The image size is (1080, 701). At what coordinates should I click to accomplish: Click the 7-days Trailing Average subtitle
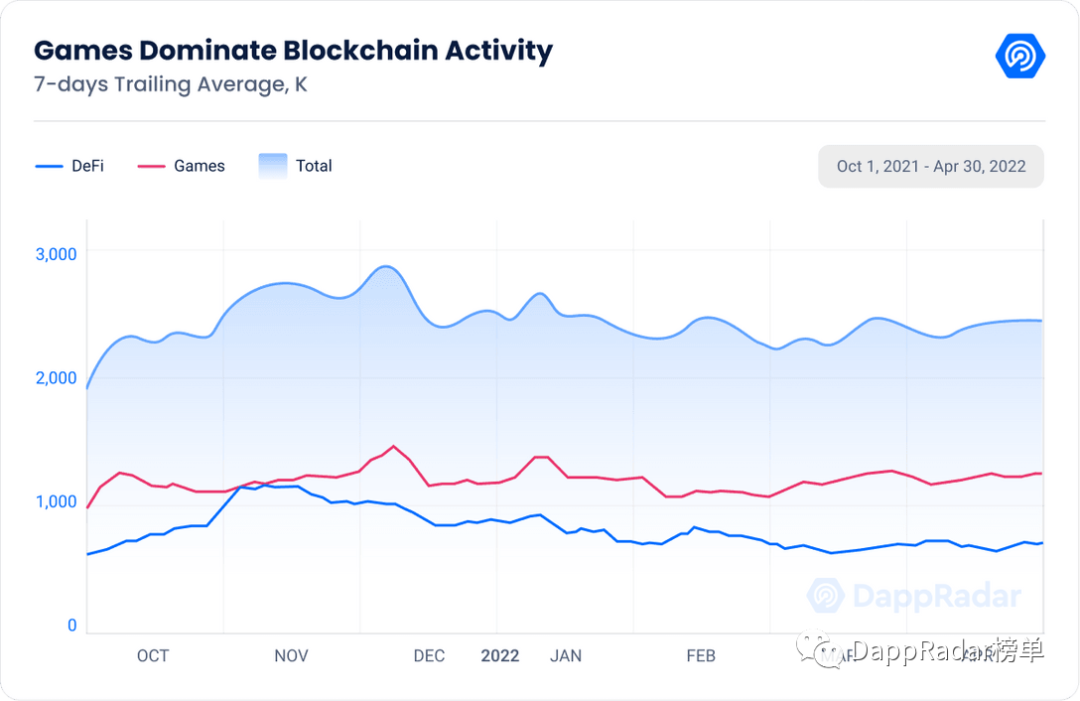point(170,84)
